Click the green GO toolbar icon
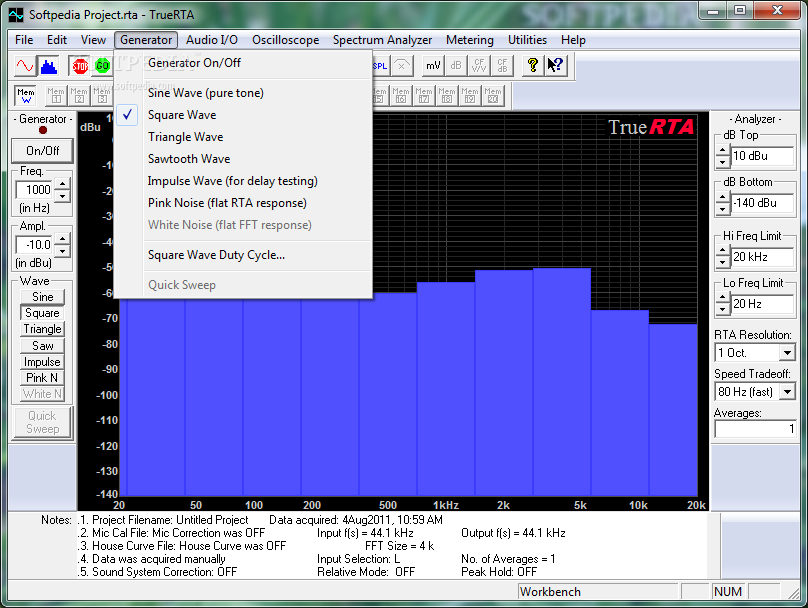Viewport: 808px width, 608px height. tap(103, 66)
